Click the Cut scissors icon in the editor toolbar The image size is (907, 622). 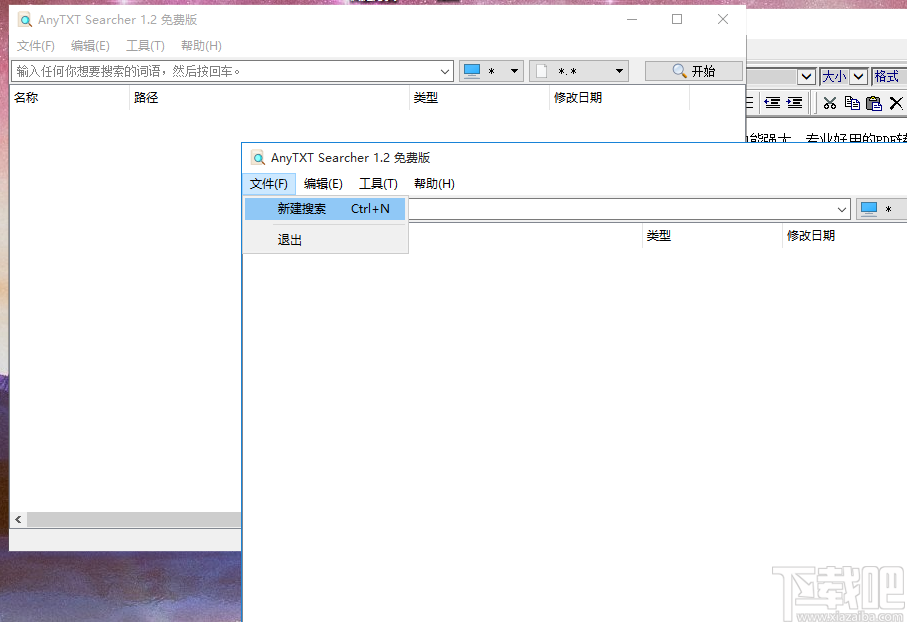[x=830, y=103]
